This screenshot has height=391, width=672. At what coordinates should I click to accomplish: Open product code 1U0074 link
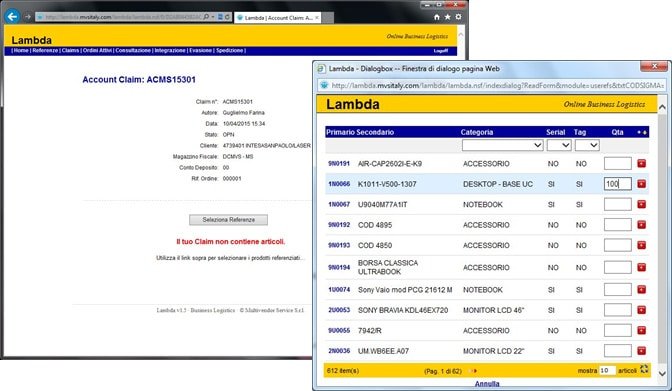coord(339,290)
